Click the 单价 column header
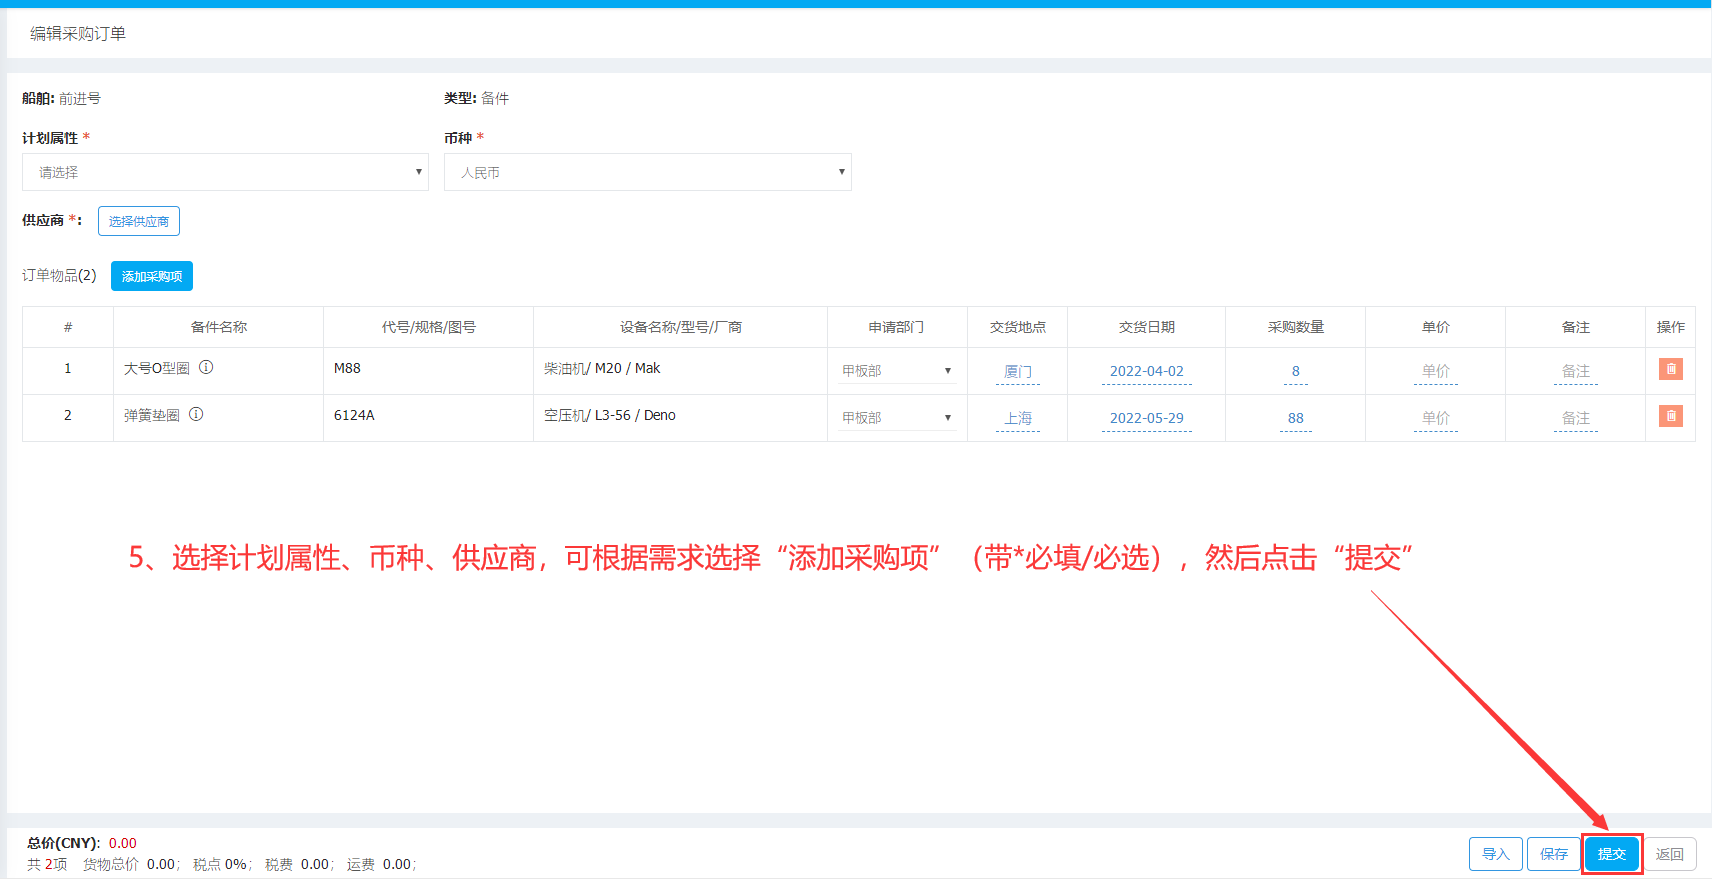Viewport: 1712px width, 879px height. 1436,327
